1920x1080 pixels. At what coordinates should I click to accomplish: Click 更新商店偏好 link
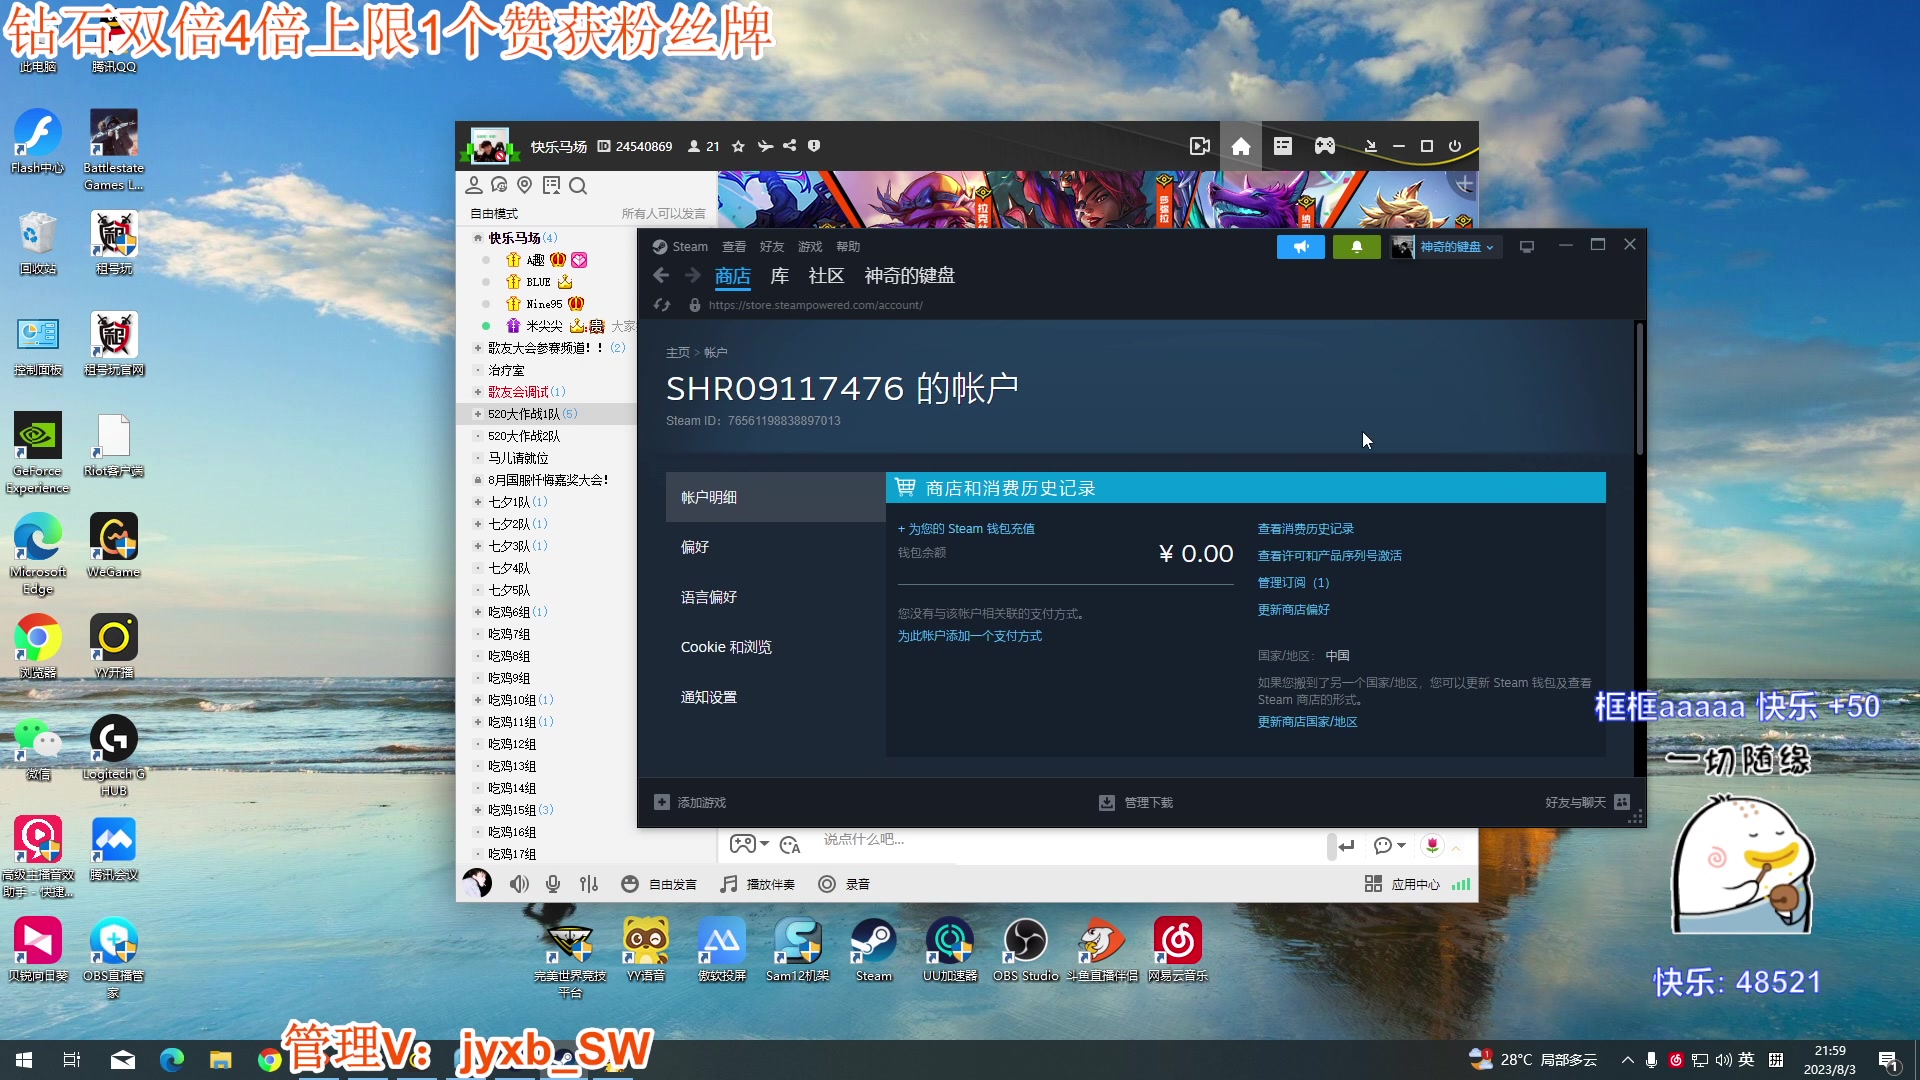[x=1294, y=610]
